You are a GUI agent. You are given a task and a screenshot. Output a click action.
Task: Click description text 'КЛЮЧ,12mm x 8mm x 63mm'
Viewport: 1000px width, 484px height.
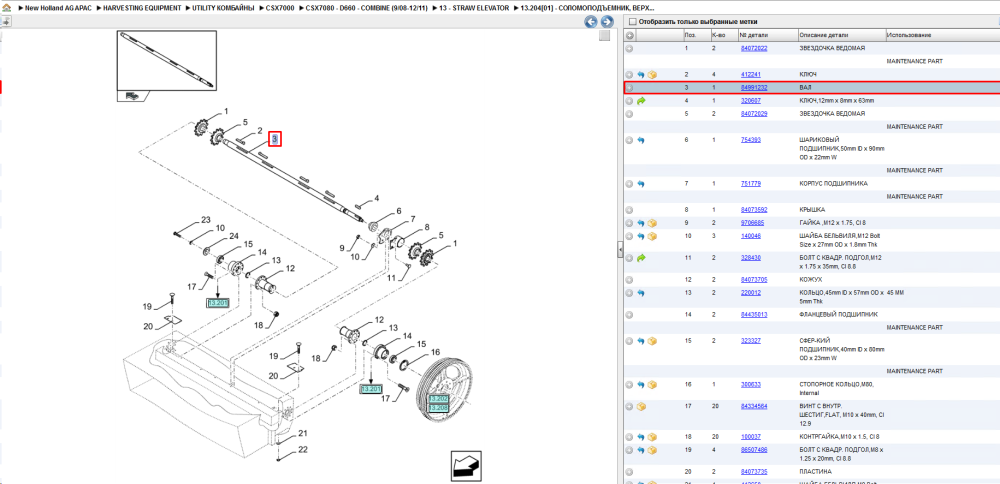click(x=836, y=101)
